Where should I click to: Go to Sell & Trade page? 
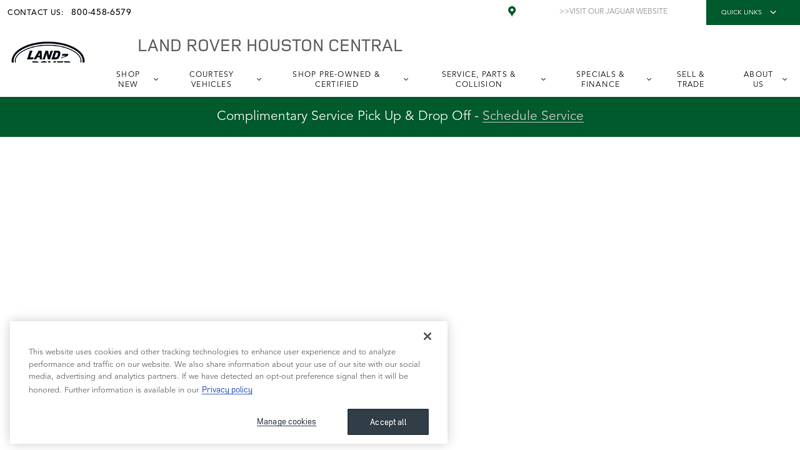[x=690, y=79]
